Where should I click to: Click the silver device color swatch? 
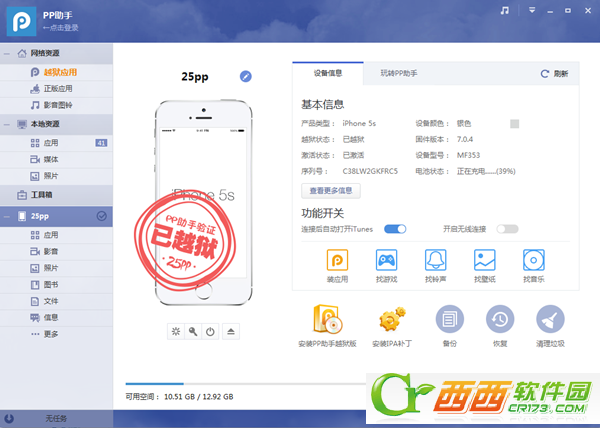515,124
